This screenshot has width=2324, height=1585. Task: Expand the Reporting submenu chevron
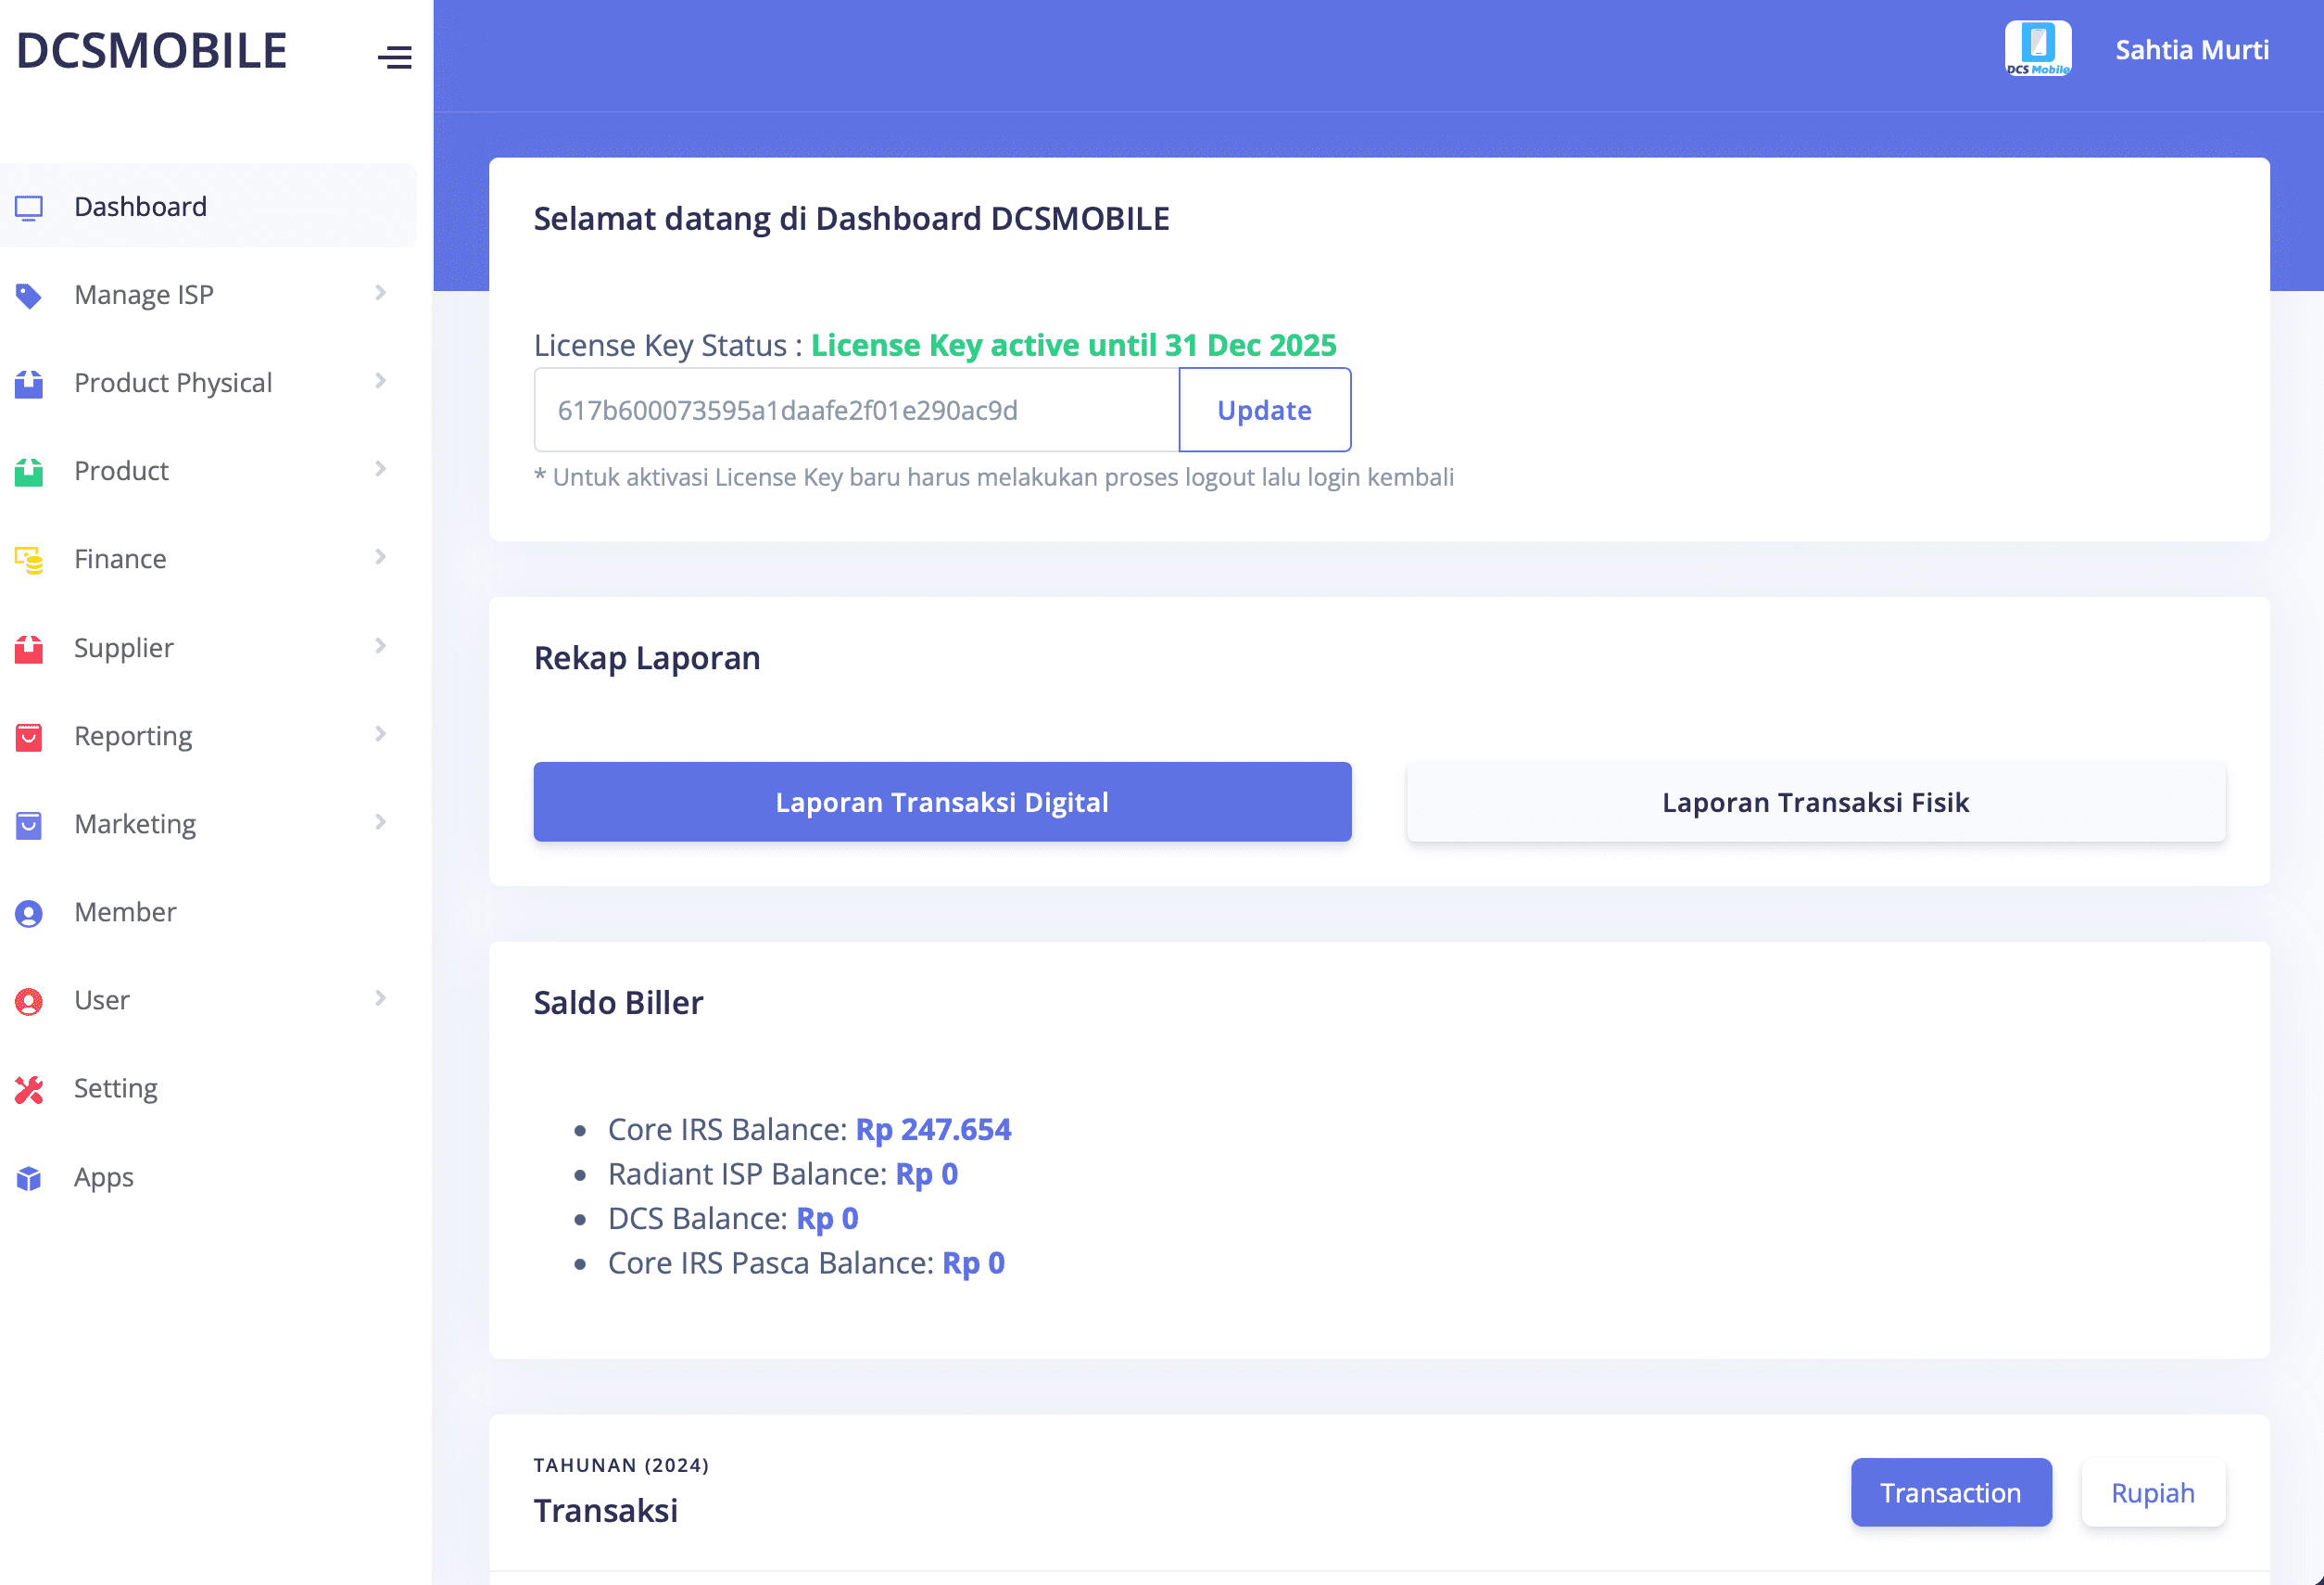click(x=380, y=734)
